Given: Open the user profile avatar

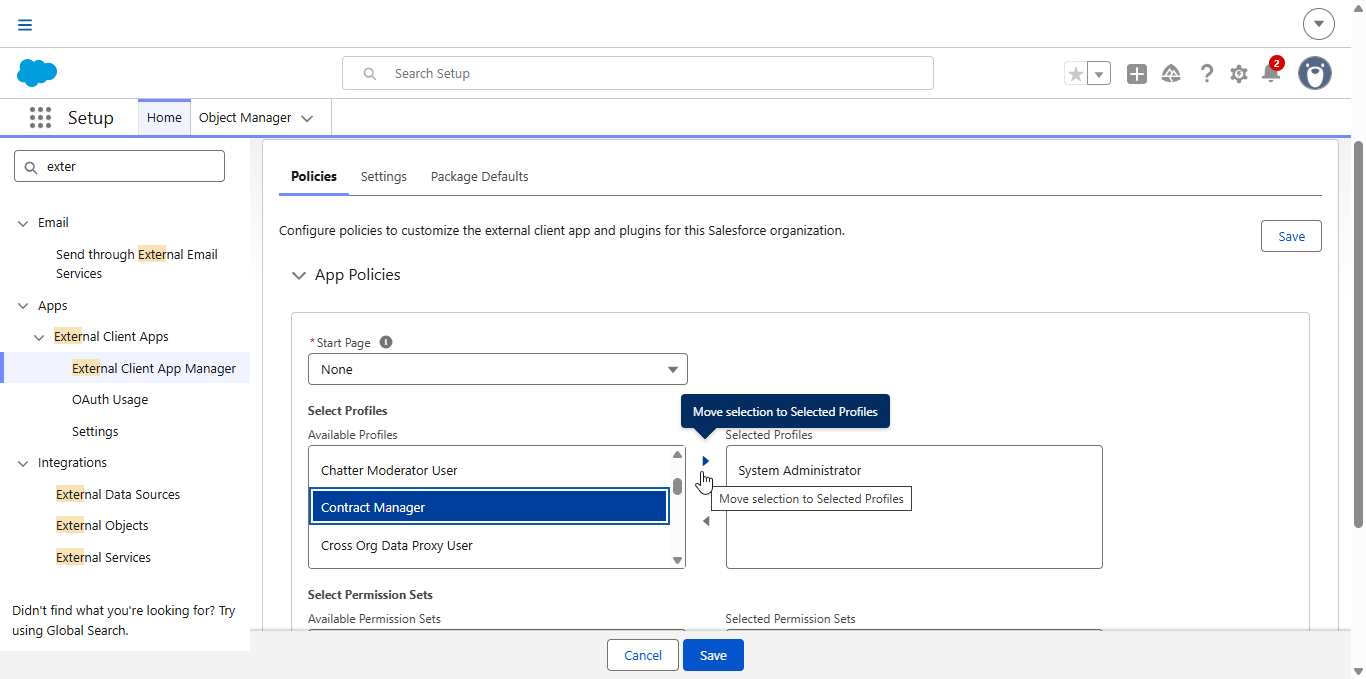Looking at the screenshot, I should pos(1315,73).
